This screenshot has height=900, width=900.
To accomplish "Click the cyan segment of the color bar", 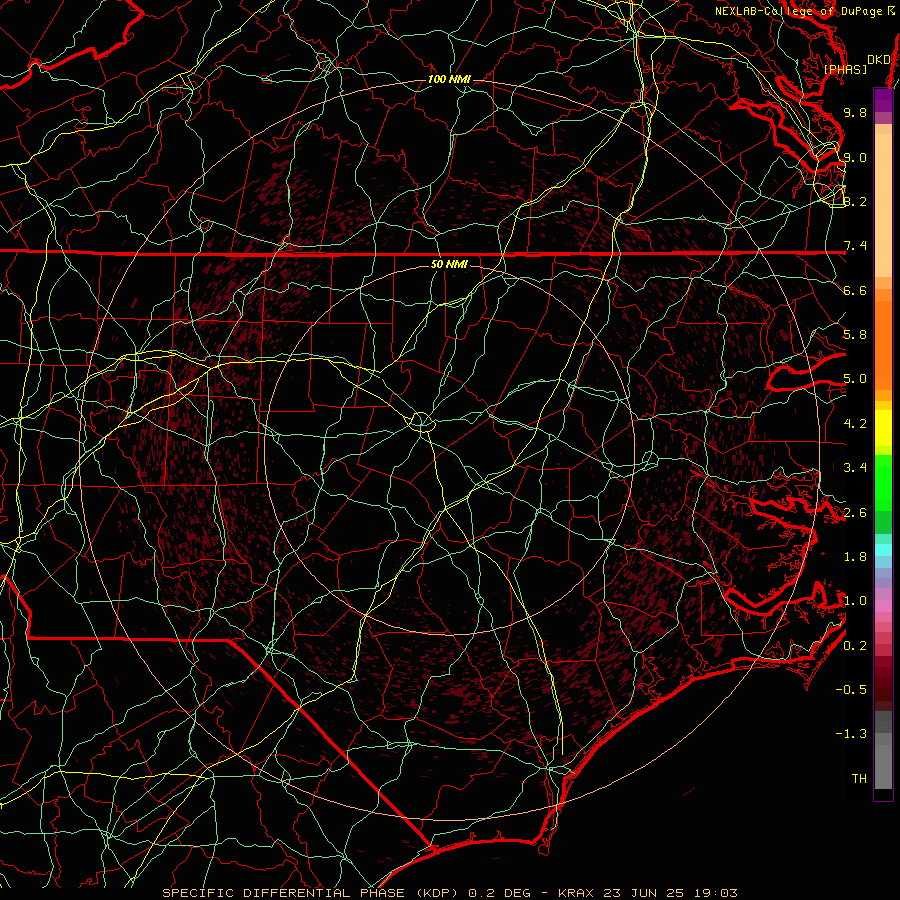I will [x=883, y=549].
